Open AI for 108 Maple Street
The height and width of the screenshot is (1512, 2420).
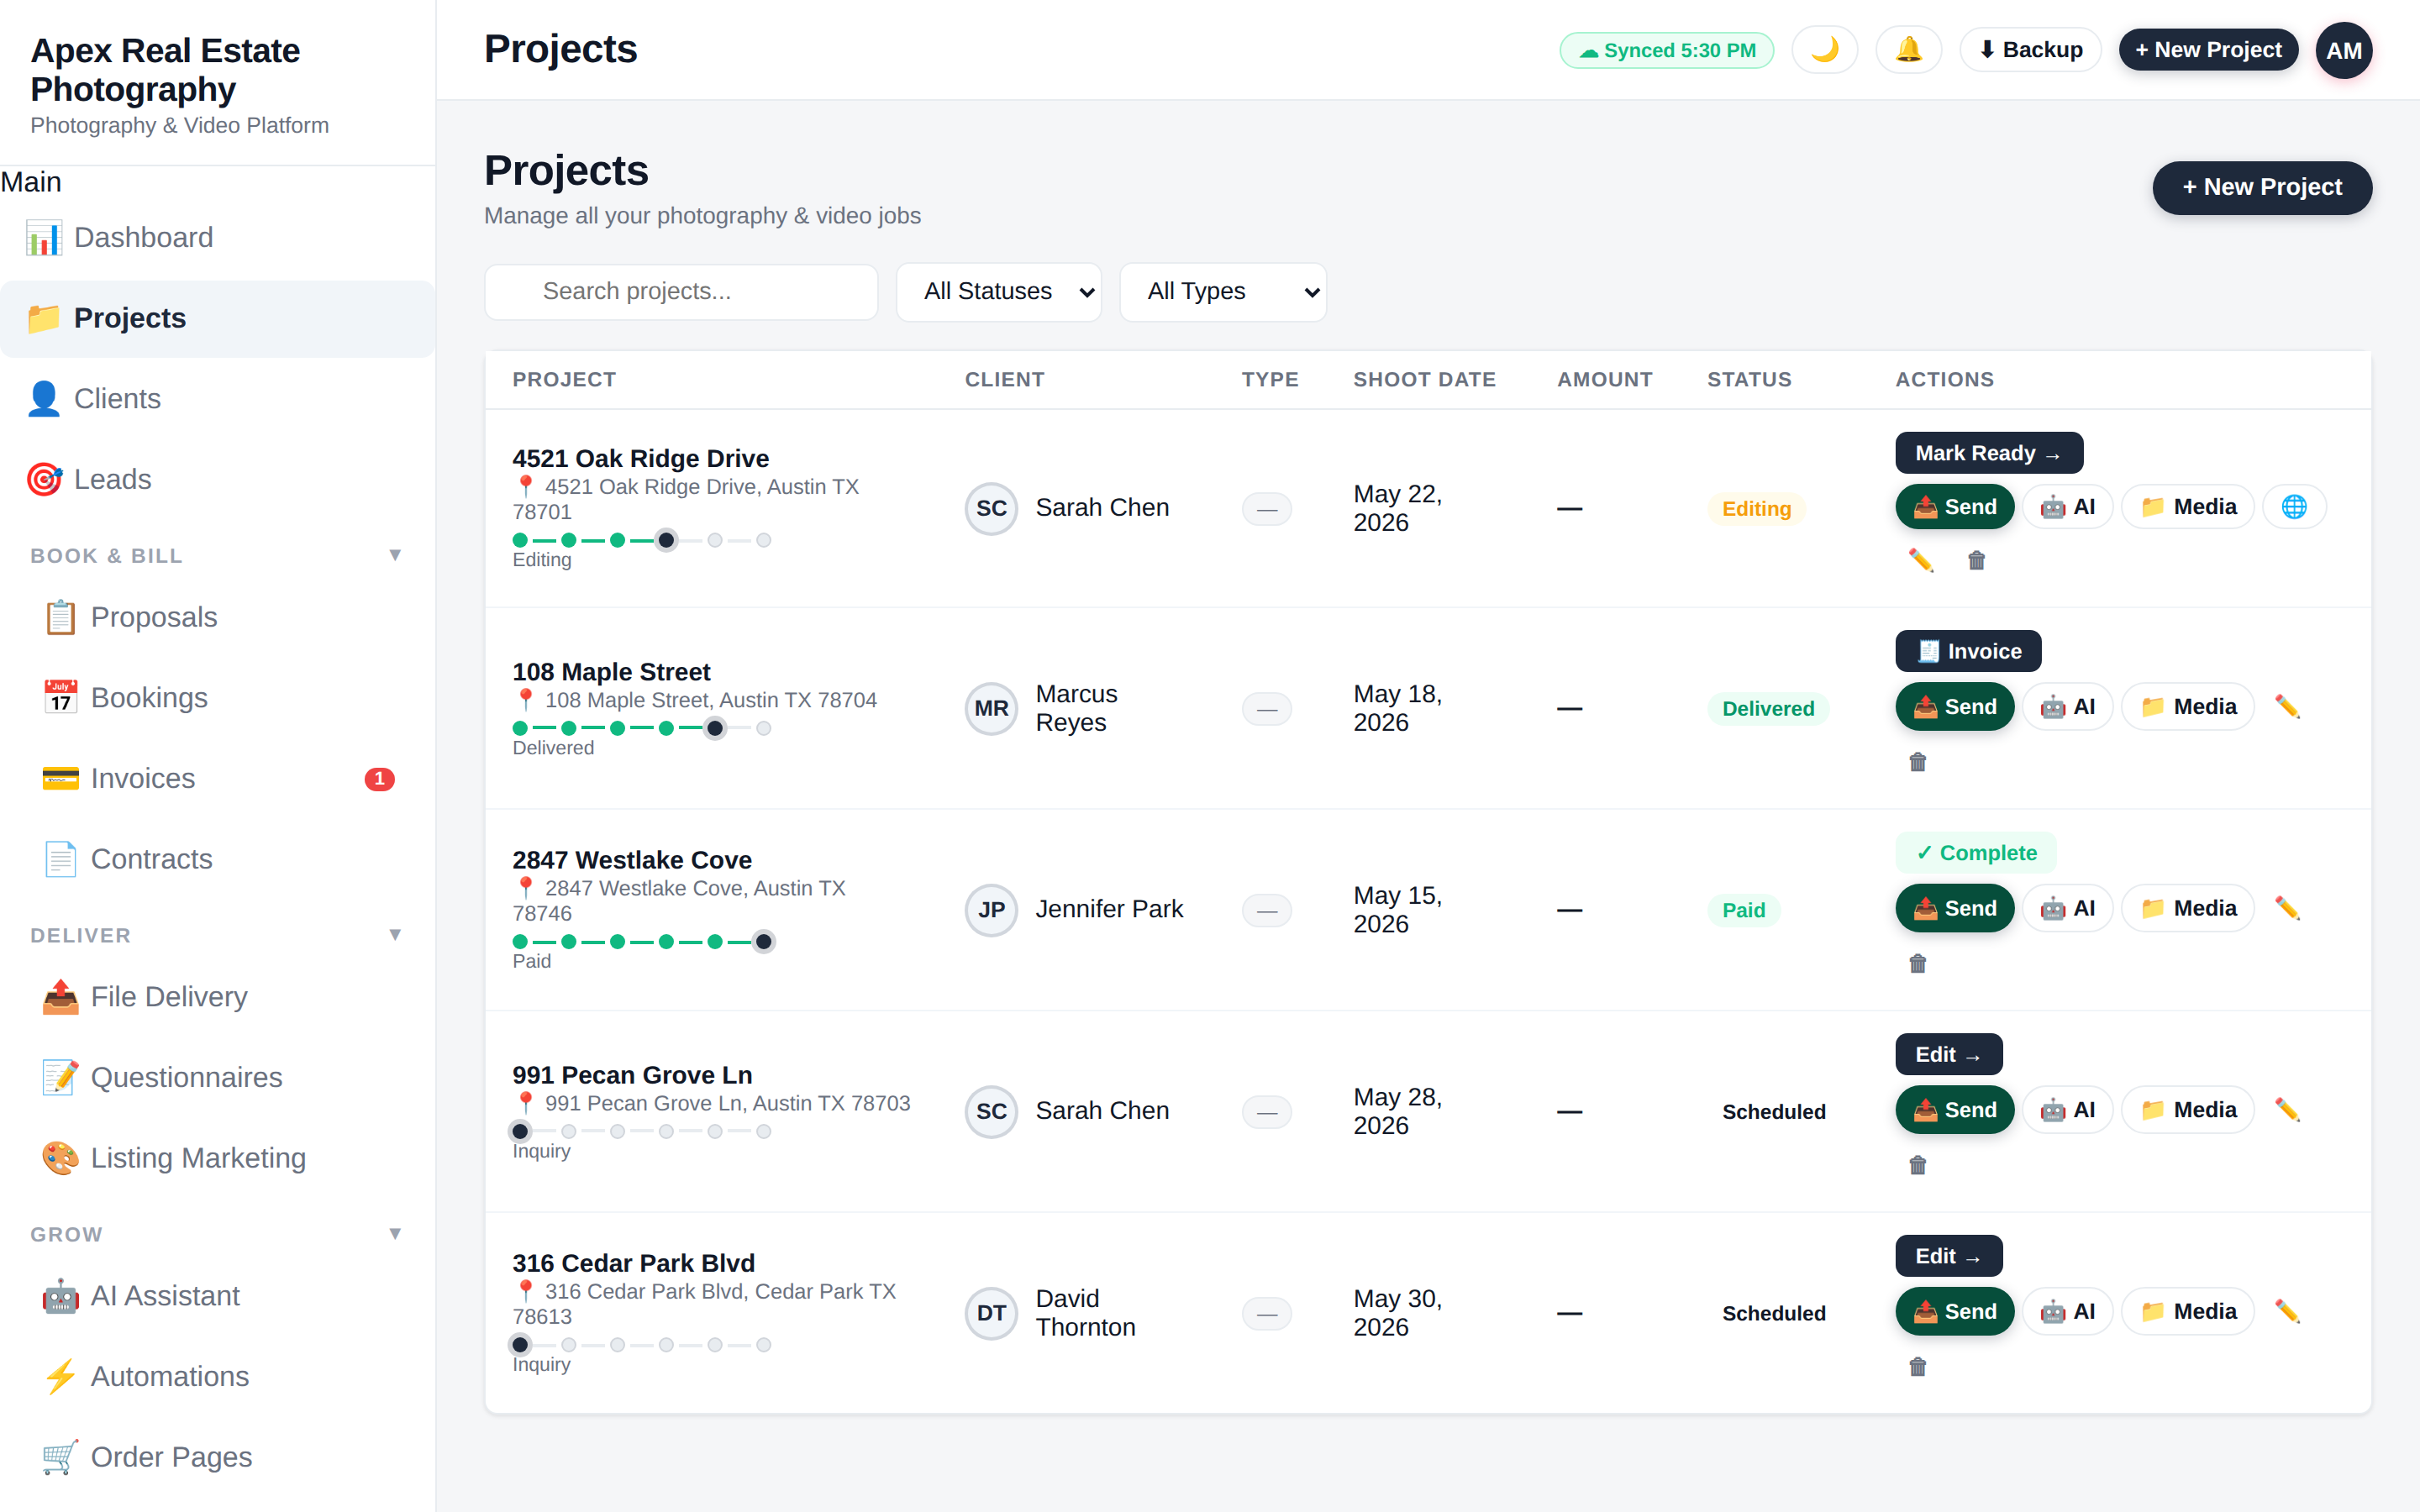(2067, 707)
